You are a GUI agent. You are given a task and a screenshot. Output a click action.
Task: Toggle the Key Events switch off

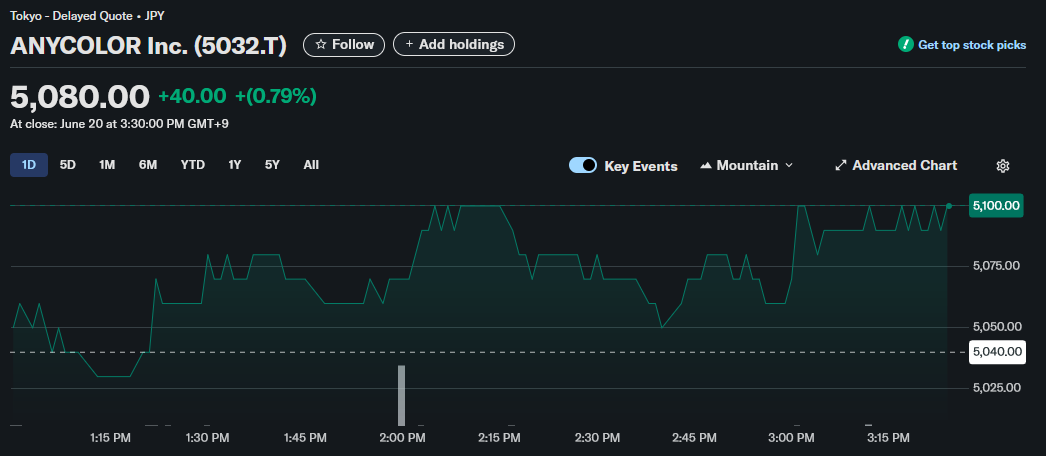pos(582,165)
